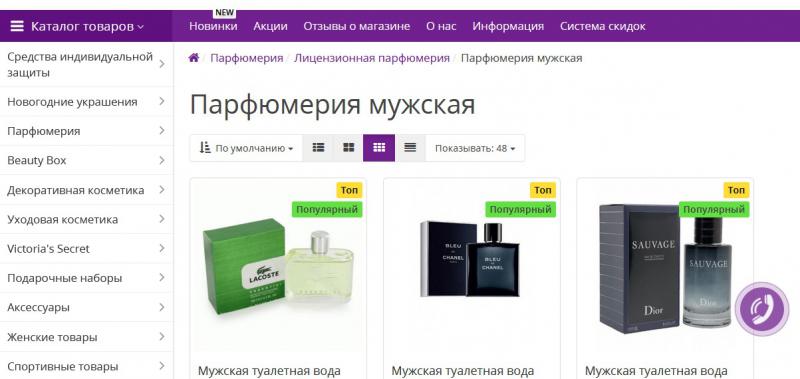
Task: Follow Лицензионная парфюмерия breadcrumb link
Action: point(372,58)
